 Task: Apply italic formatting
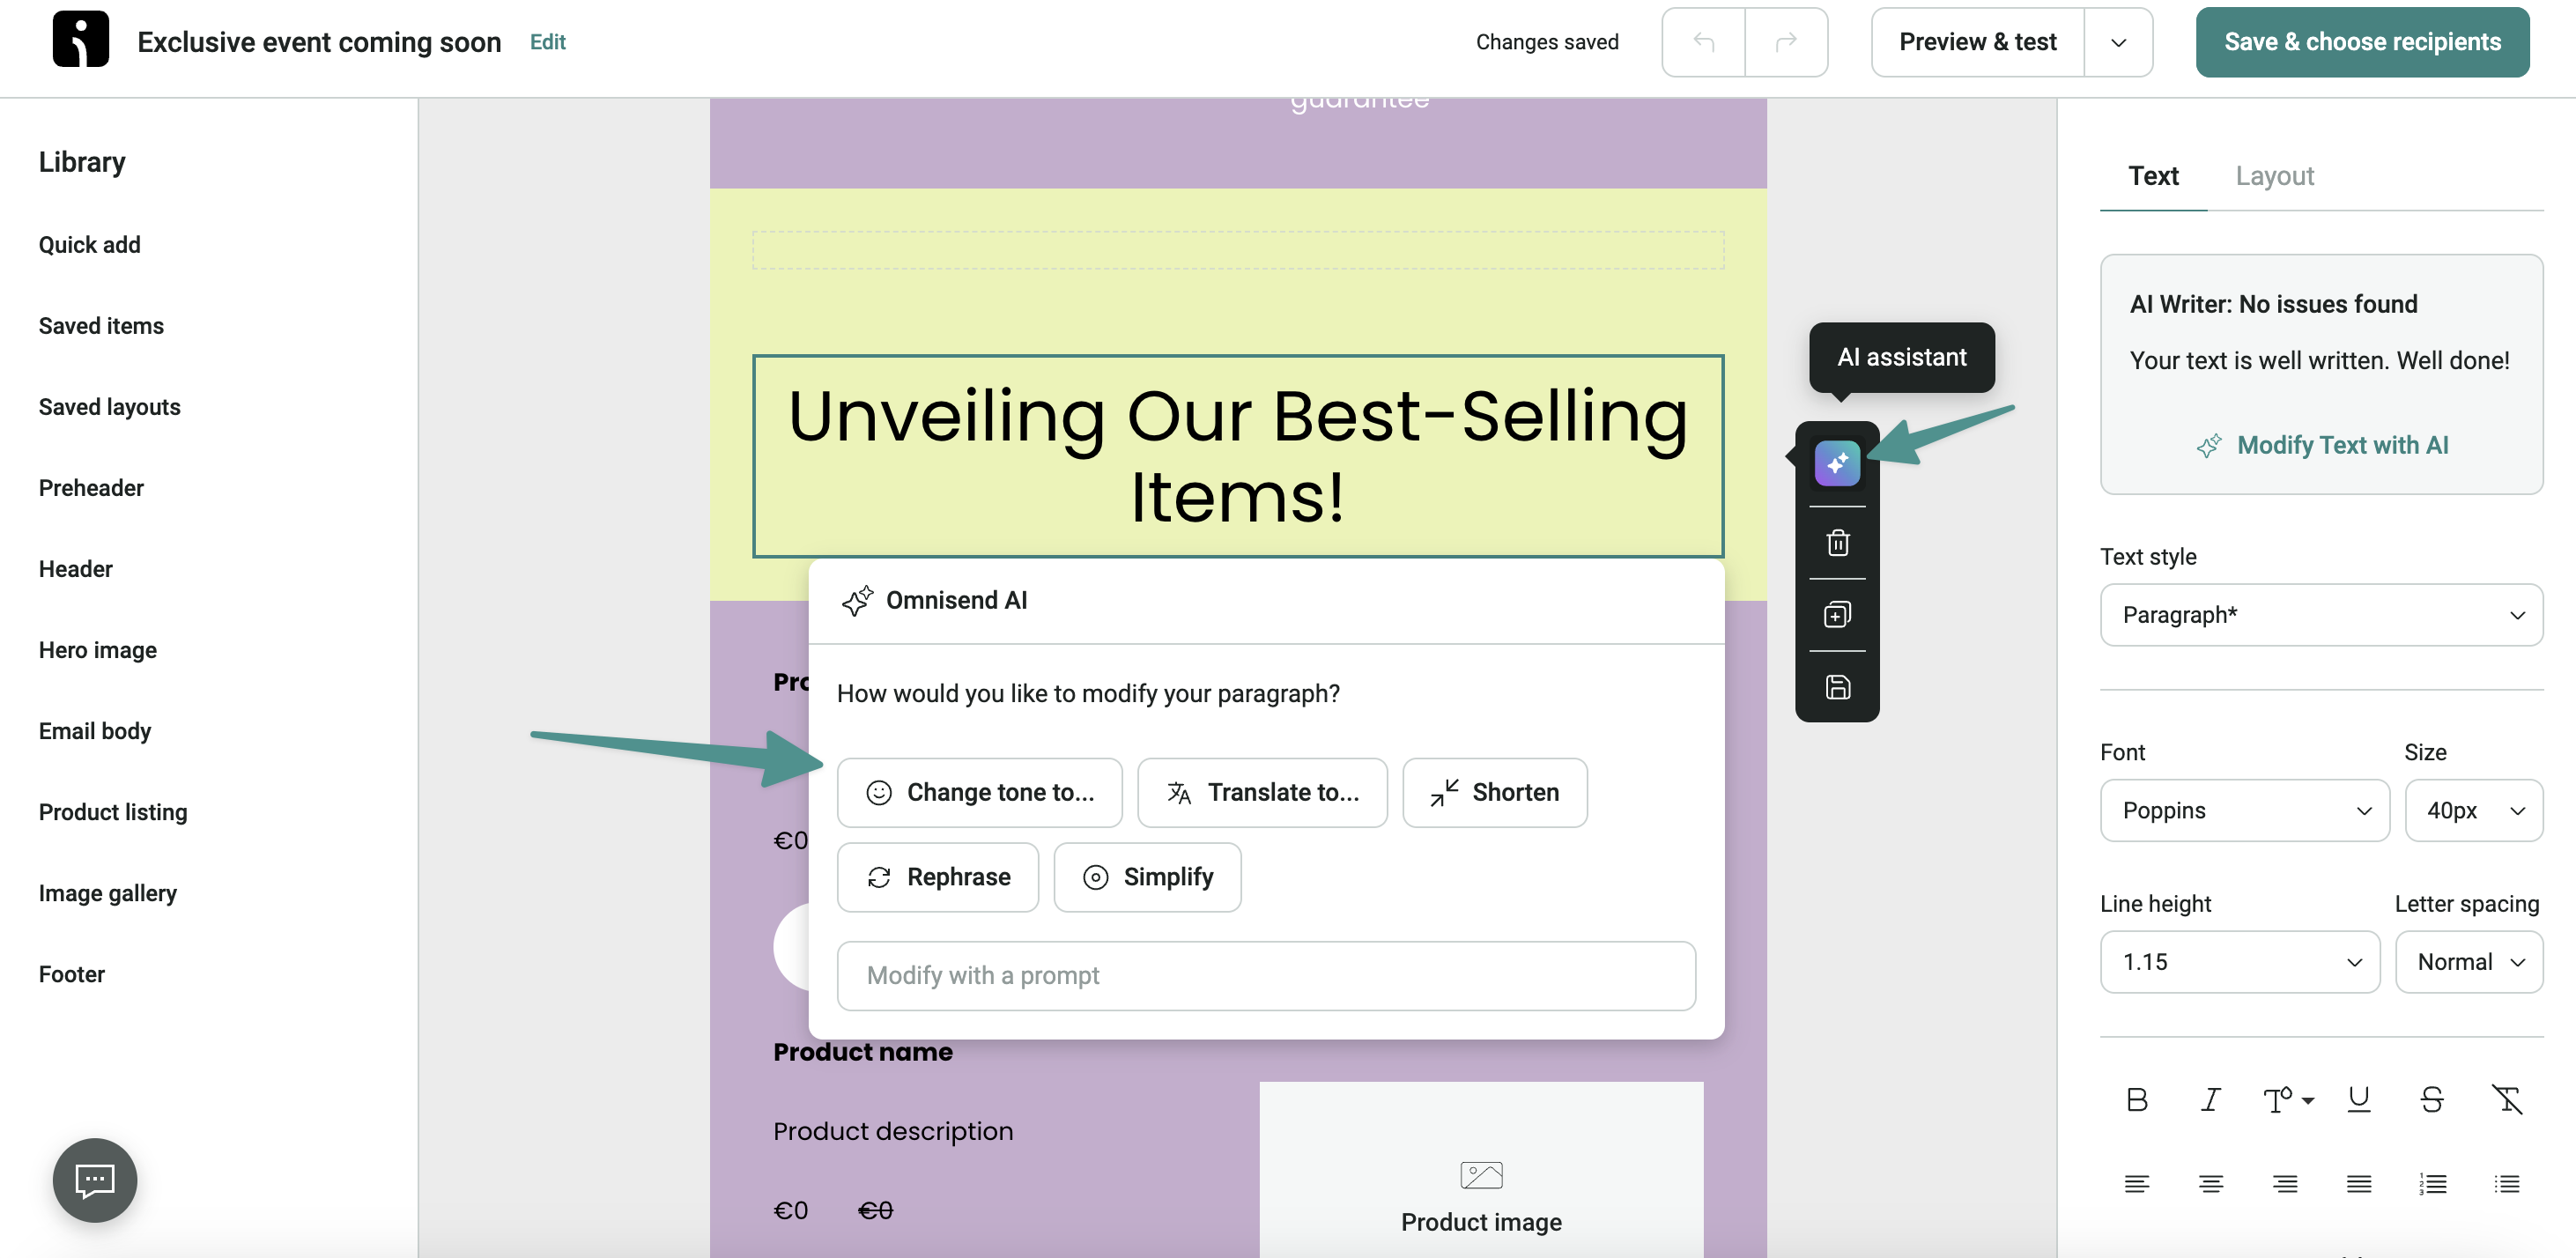point(2211,1100)
